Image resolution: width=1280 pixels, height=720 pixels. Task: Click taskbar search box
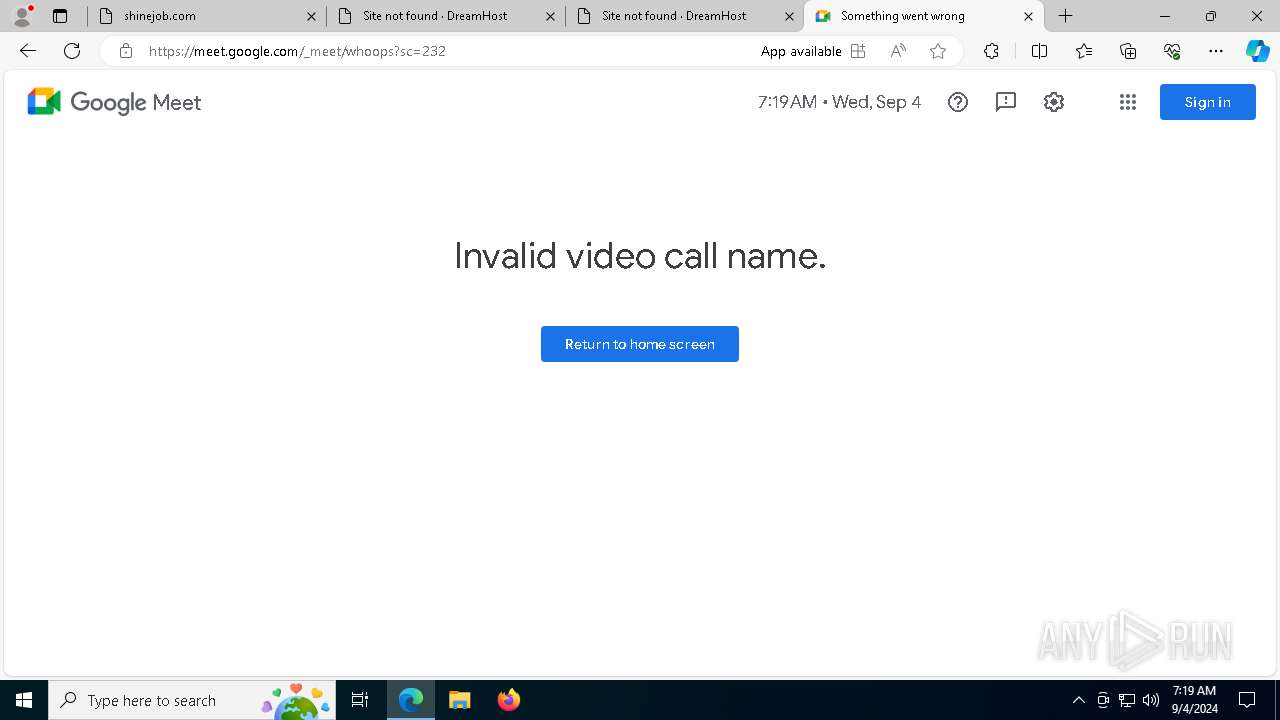(x=192, y=700)
